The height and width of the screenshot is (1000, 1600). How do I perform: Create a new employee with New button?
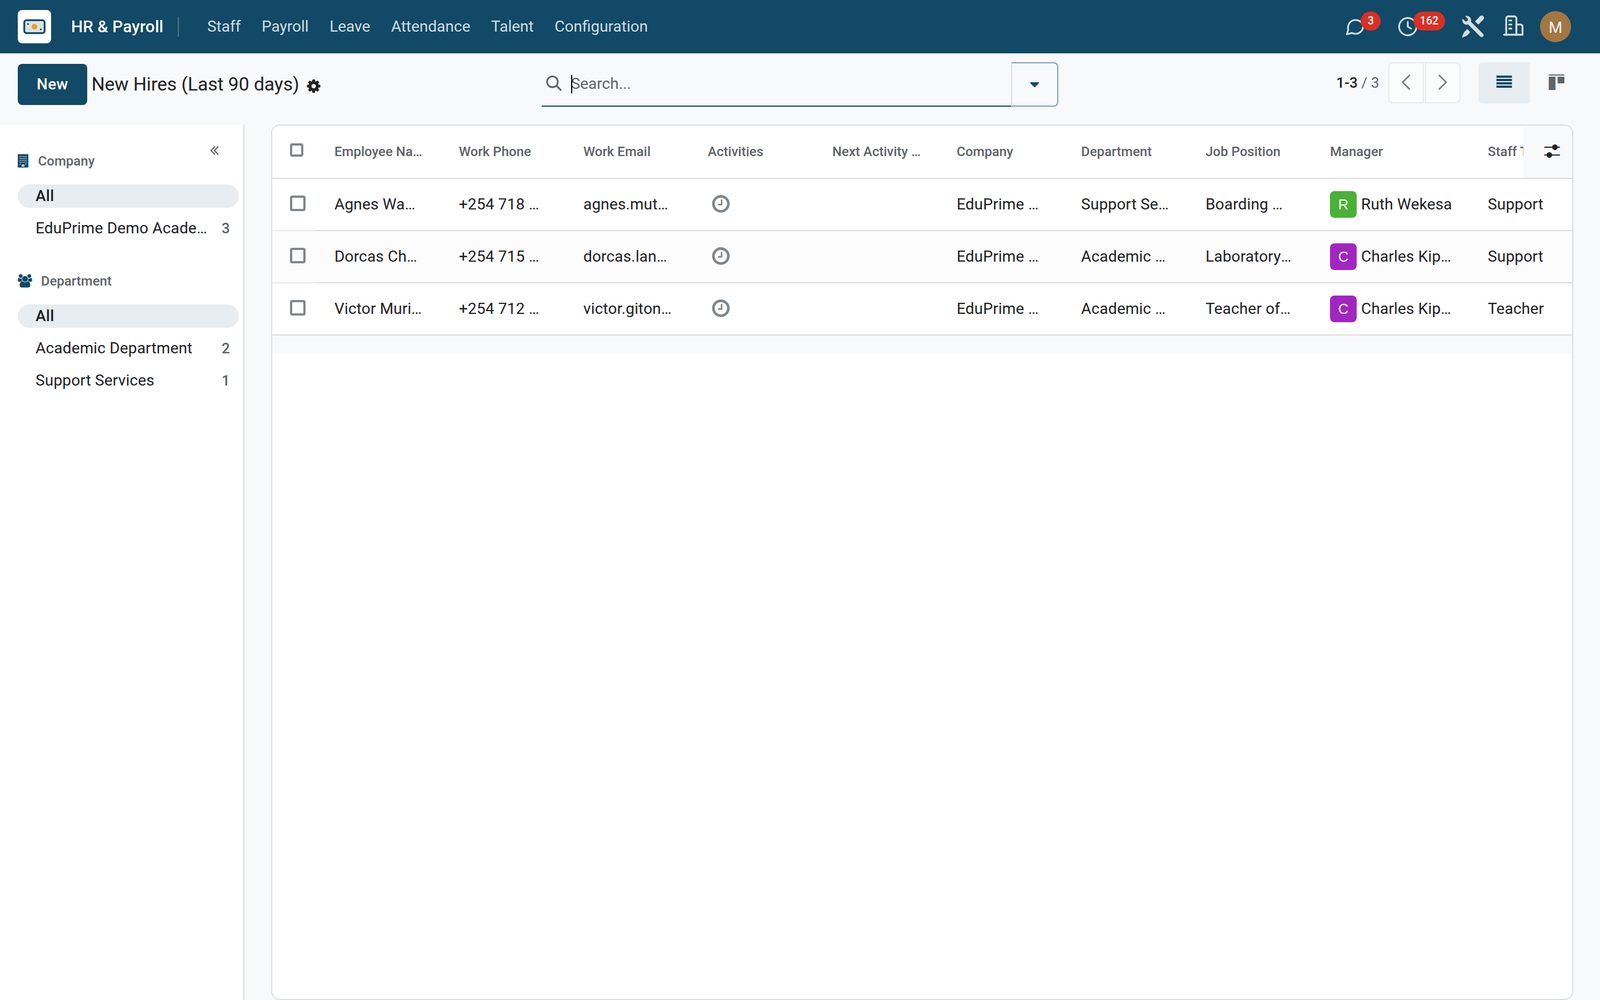click(x=52, y=84)
